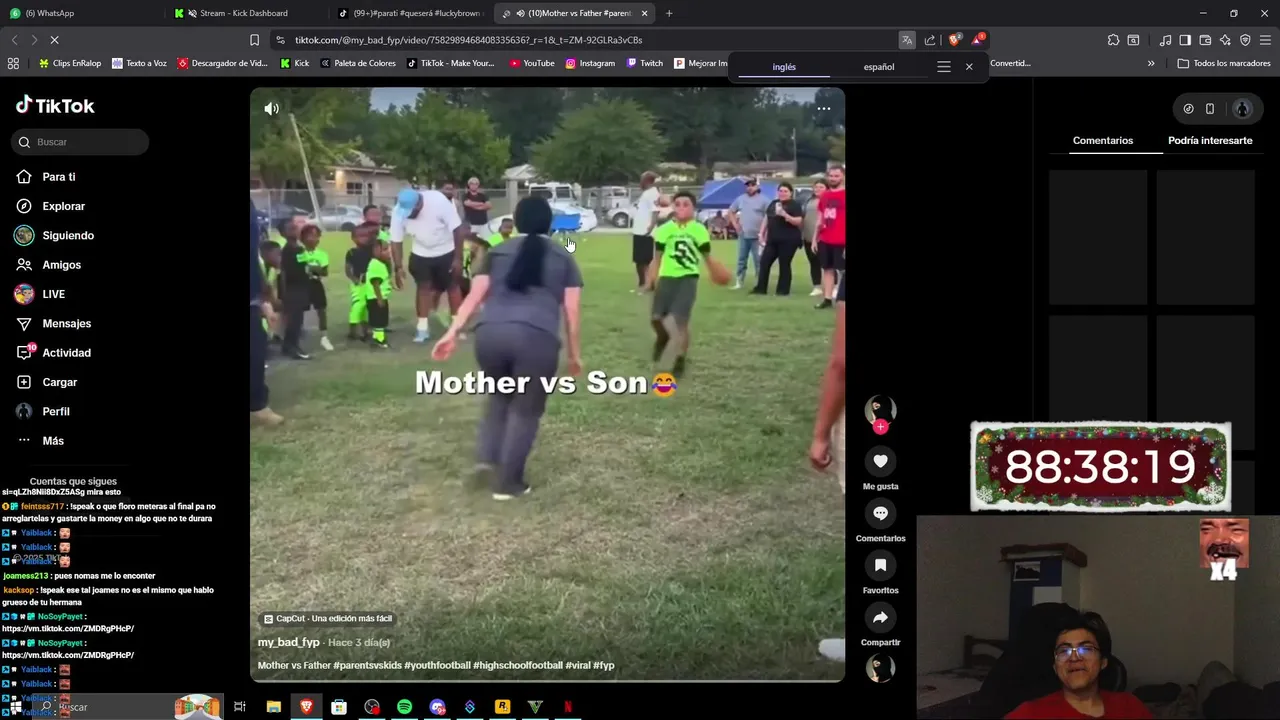Switch to the Podría interesarte tab

click(x=1210, y=140)
